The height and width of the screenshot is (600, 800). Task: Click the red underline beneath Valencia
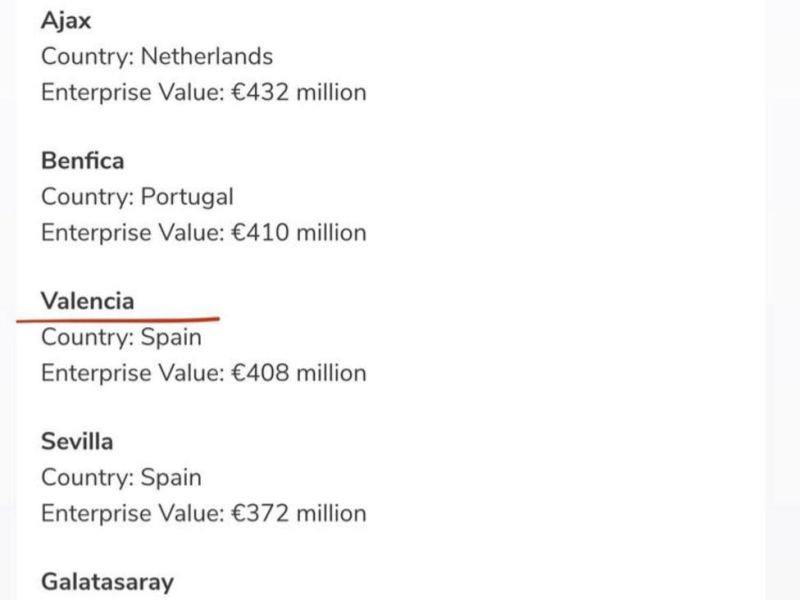[118, 320]
